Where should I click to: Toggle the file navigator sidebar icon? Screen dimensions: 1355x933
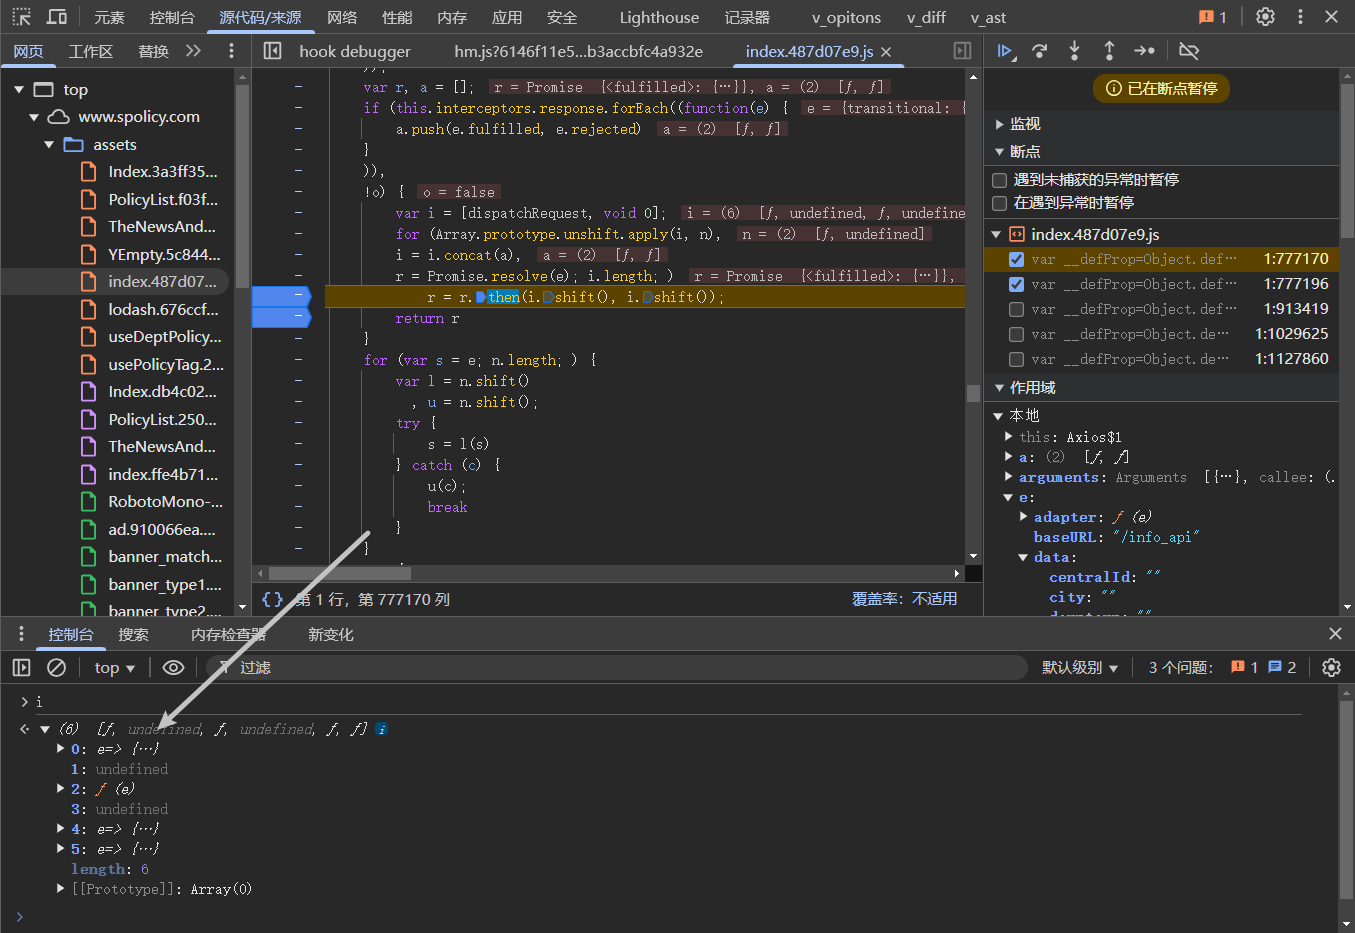pyautogui.click(x=272, y=51)
